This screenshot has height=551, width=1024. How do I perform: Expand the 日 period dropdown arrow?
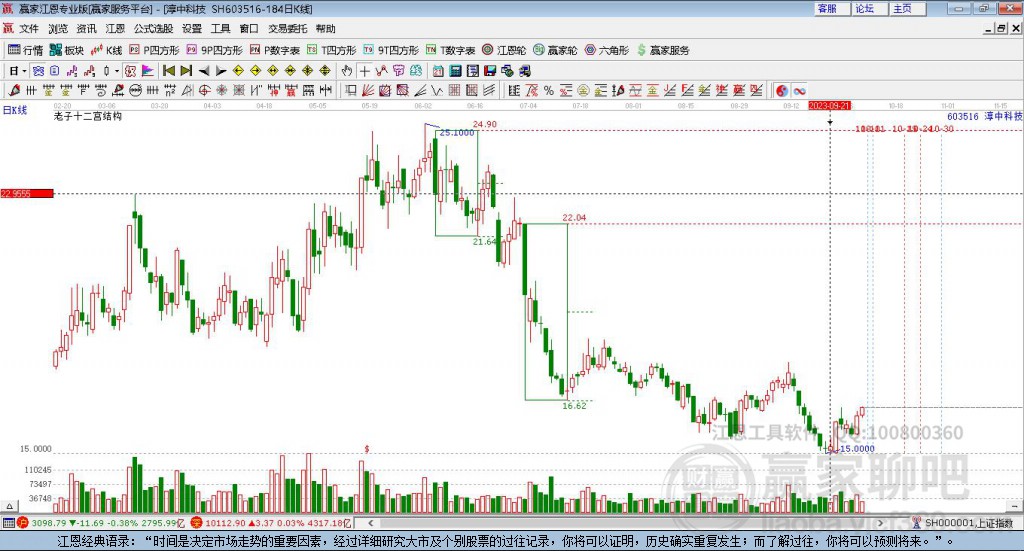pos(24,71)
